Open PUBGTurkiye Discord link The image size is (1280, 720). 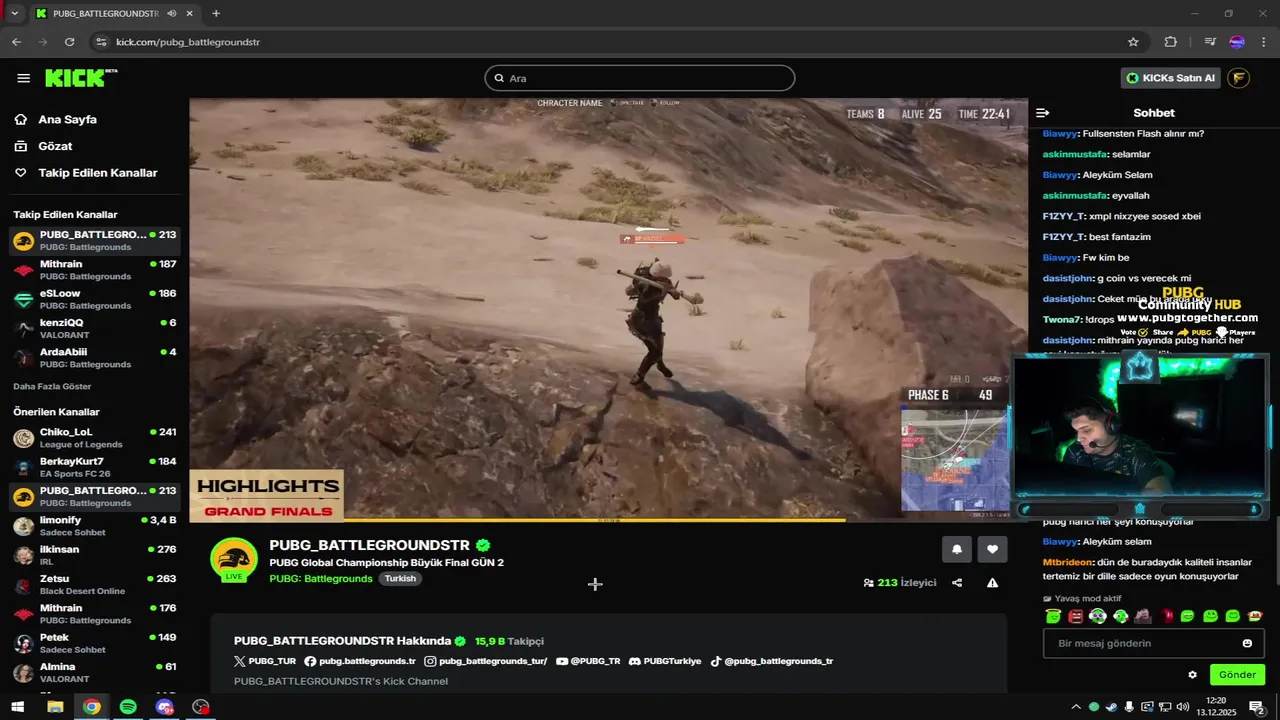tap(665, 661)
